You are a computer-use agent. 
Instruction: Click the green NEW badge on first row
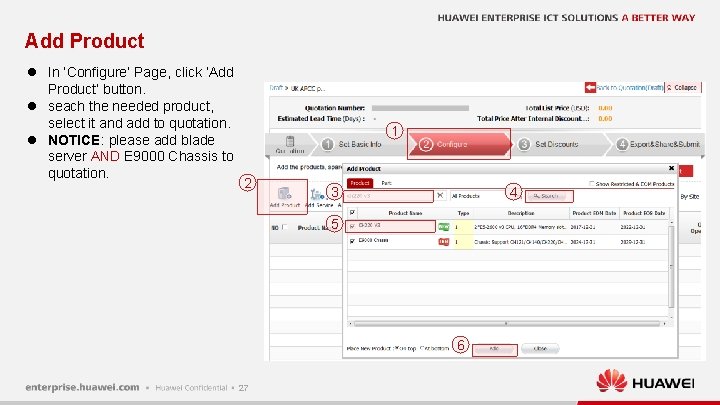point(444,227)
